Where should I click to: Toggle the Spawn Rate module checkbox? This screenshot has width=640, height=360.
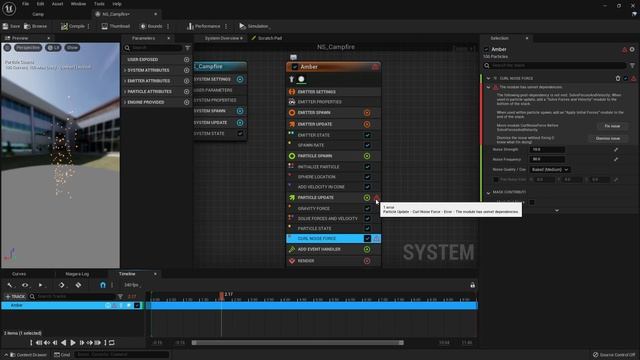click(x=367, y=145)
